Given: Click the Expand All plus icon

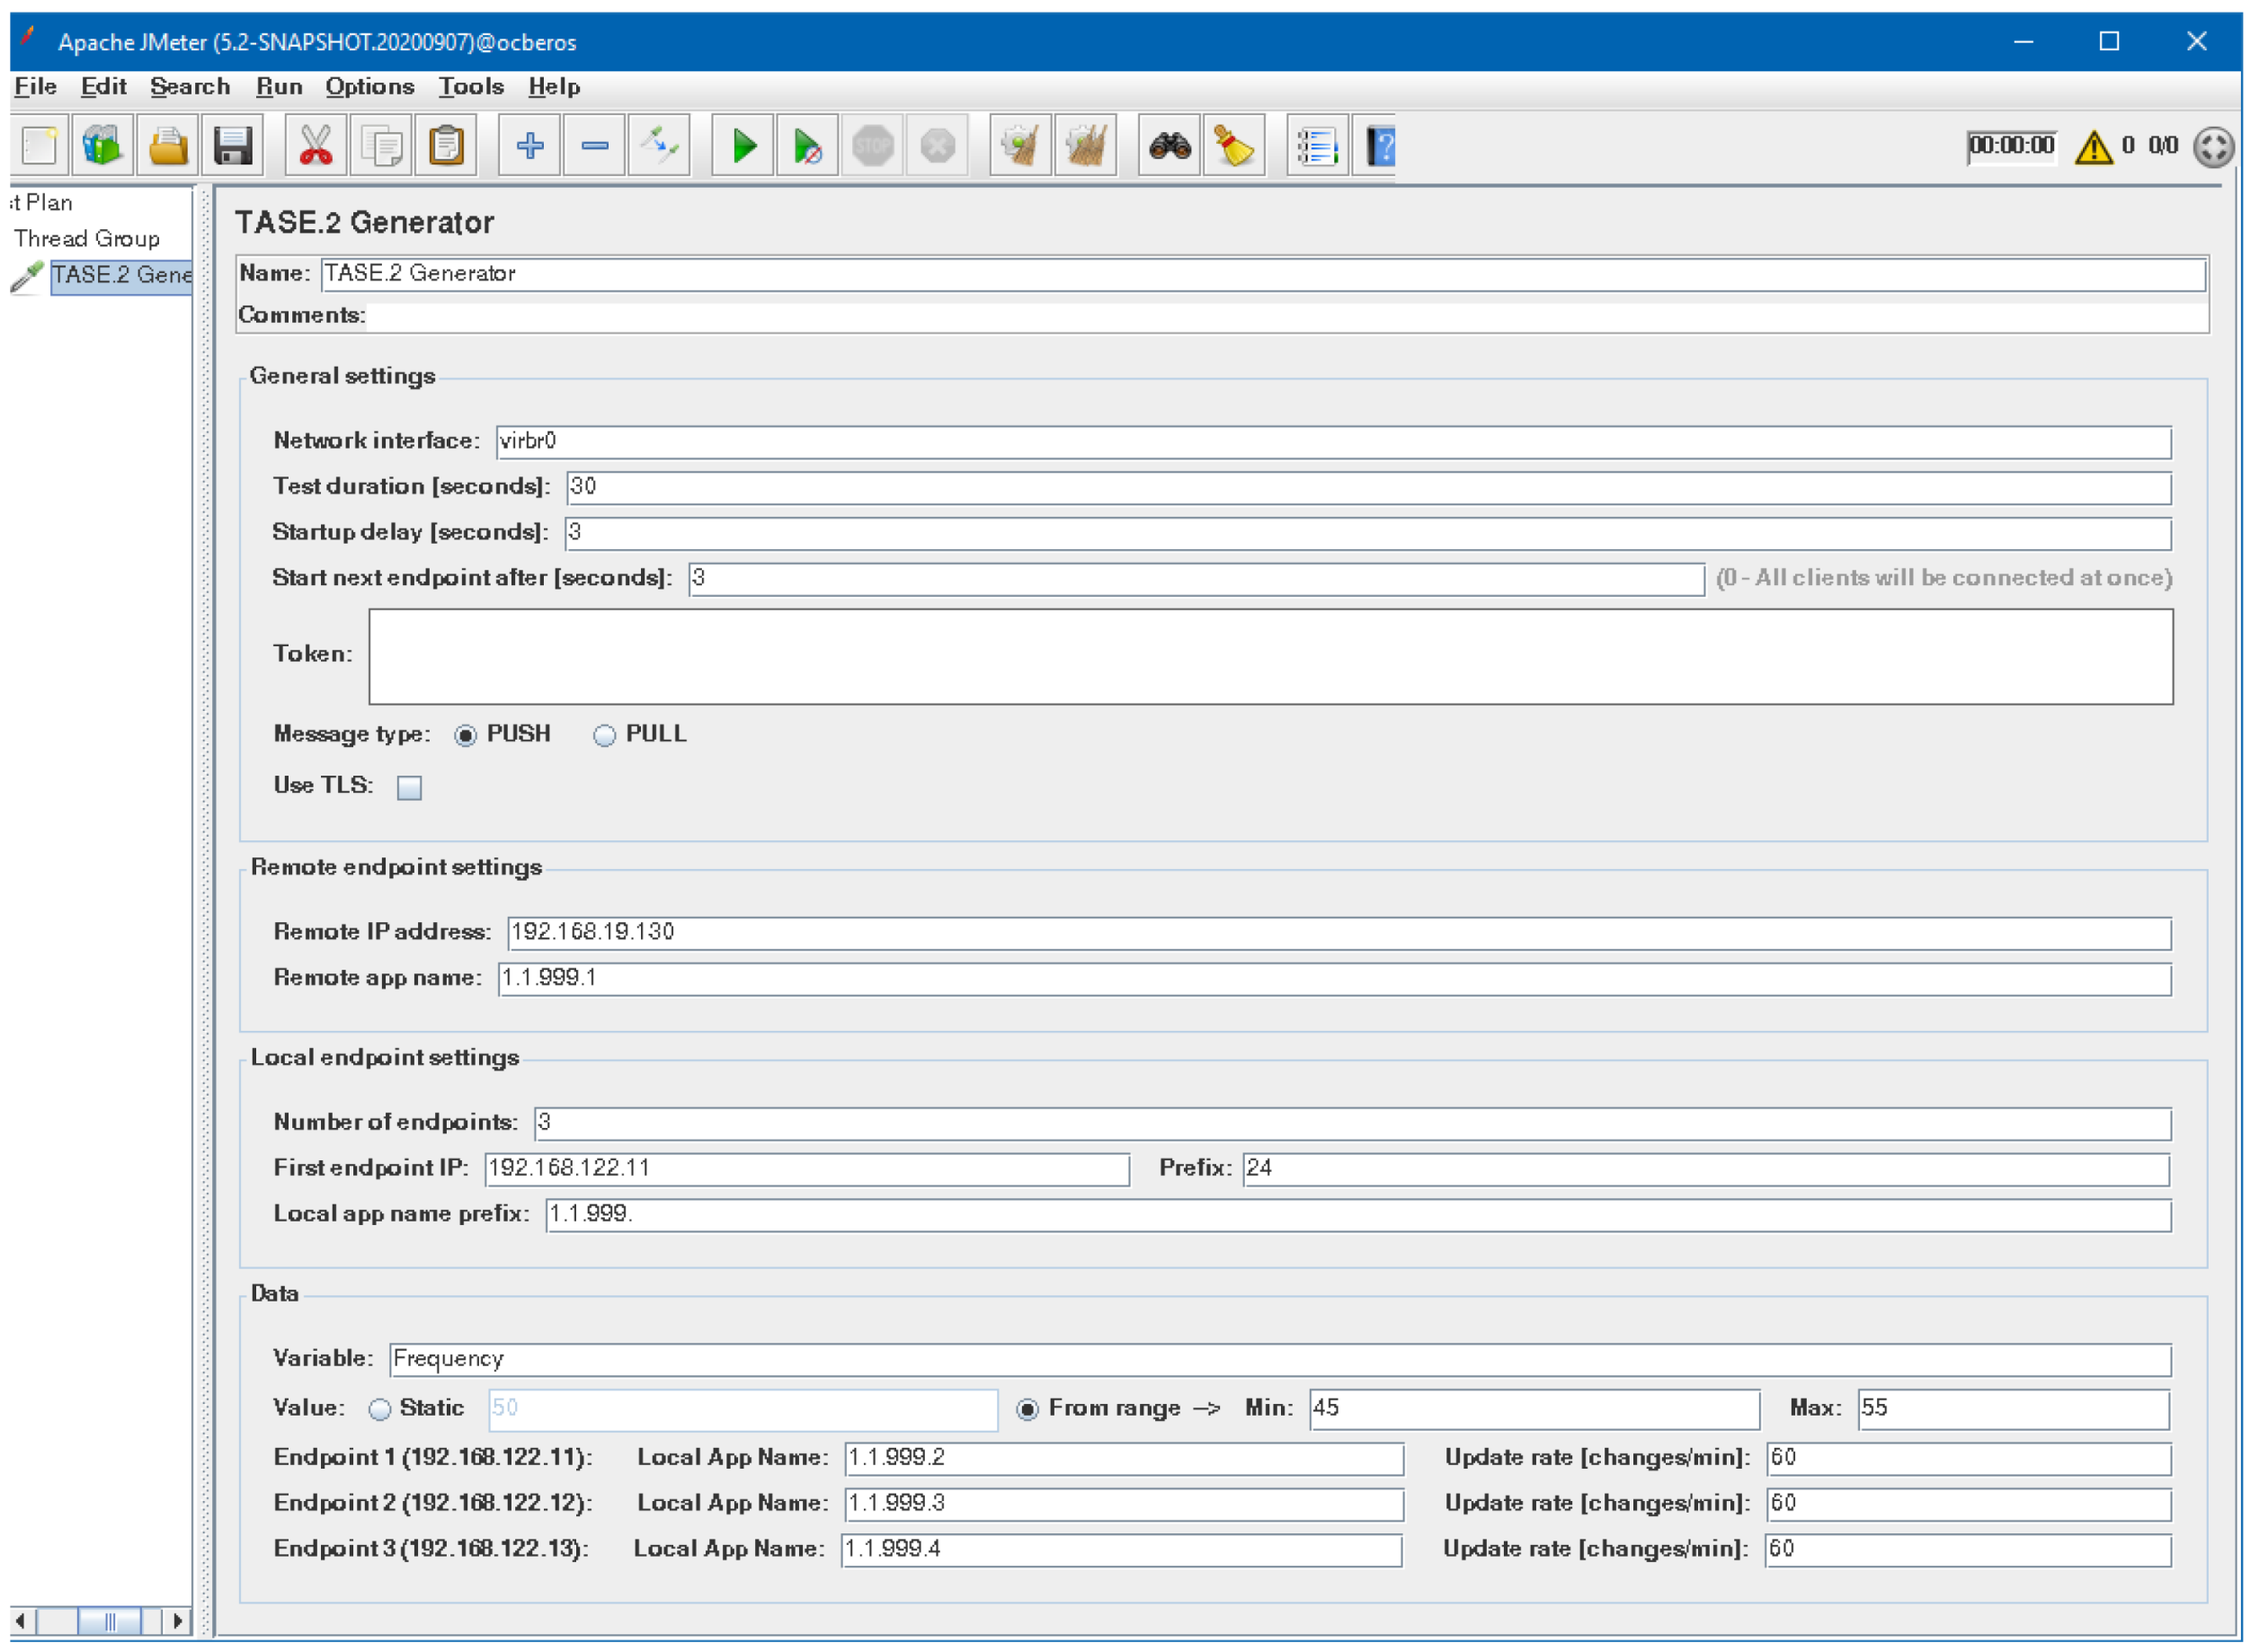Looking at the screenshot, I should click(529, 147).
